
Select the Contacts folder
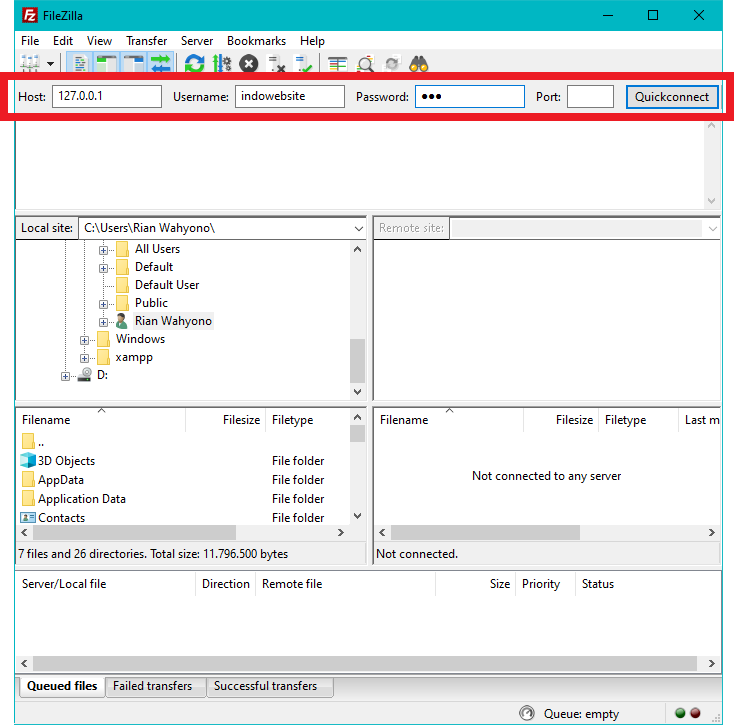coord(61,518)
